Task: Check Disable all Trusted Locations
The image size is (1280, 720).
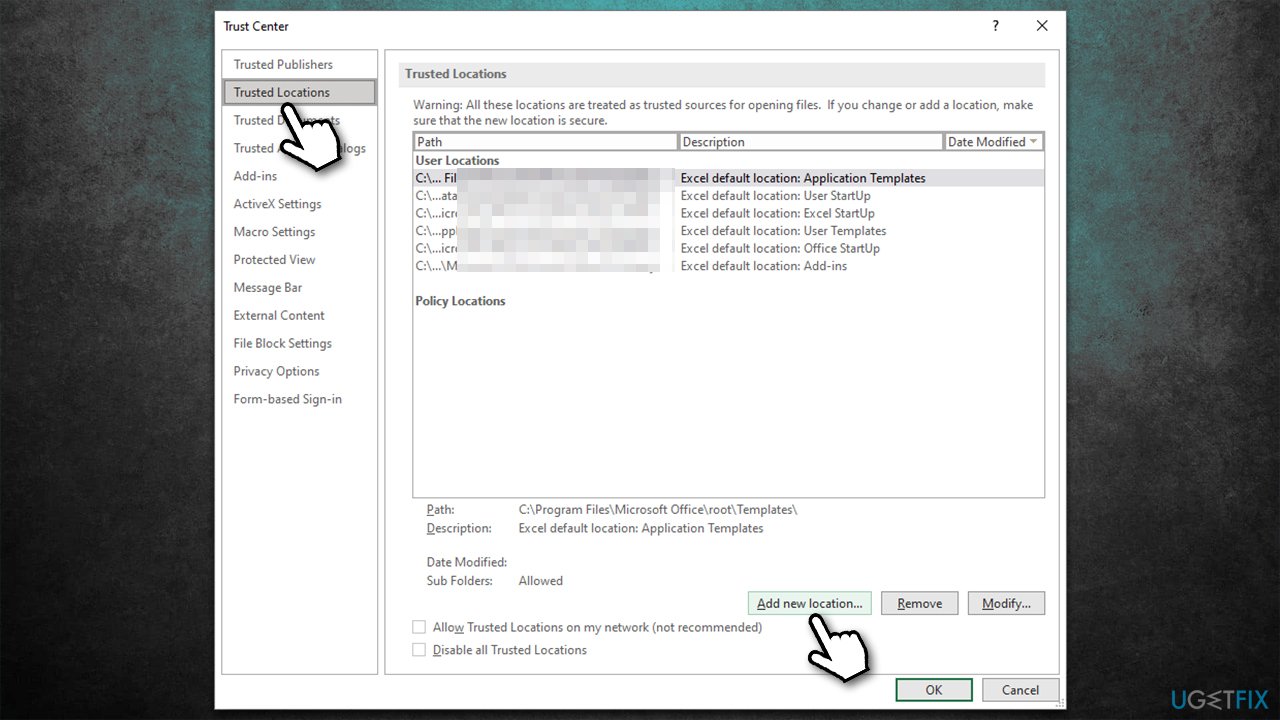Action: click(419, 649)
